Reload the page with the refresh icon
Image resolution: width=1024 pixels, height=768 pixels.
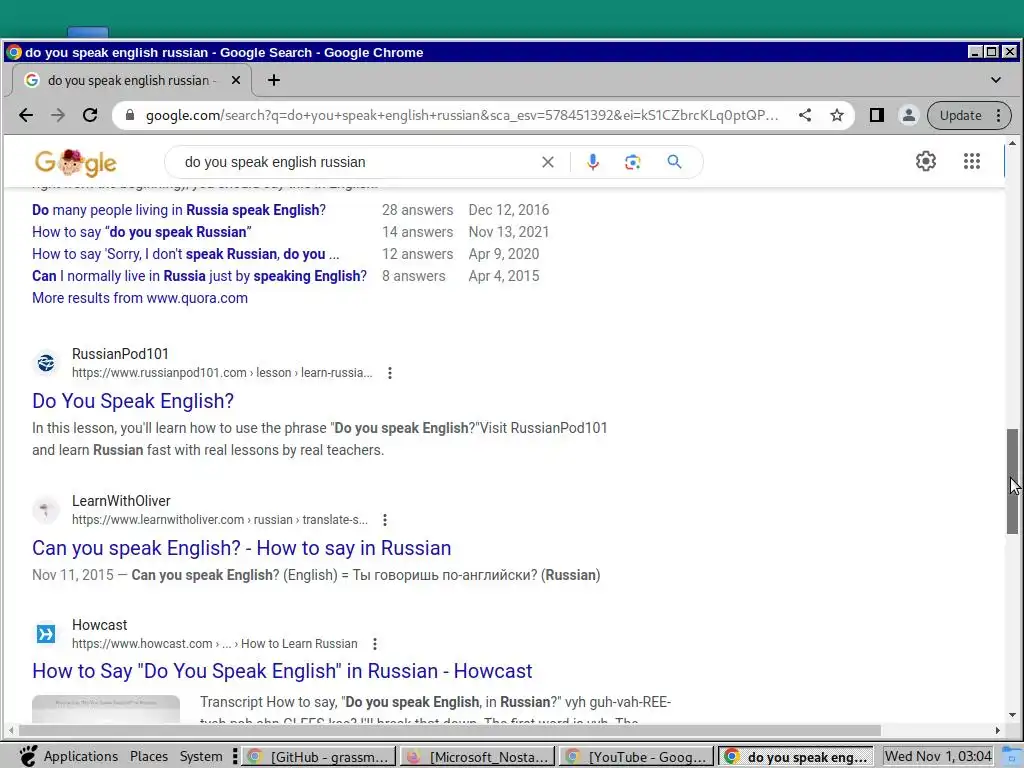coord(90,116)
